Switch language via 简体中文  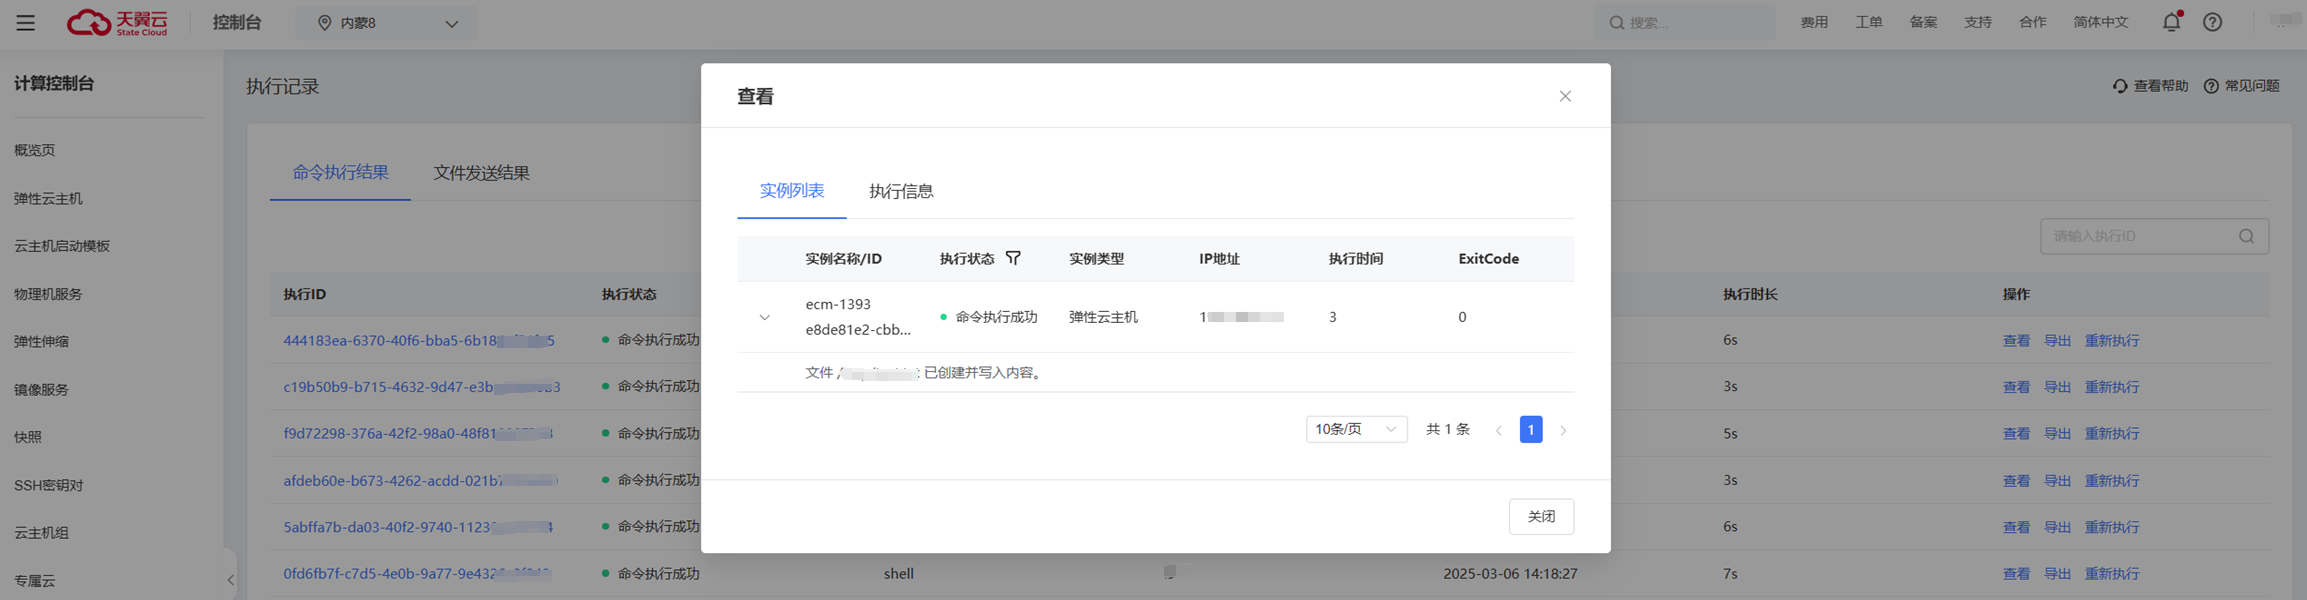[2100, 22]
